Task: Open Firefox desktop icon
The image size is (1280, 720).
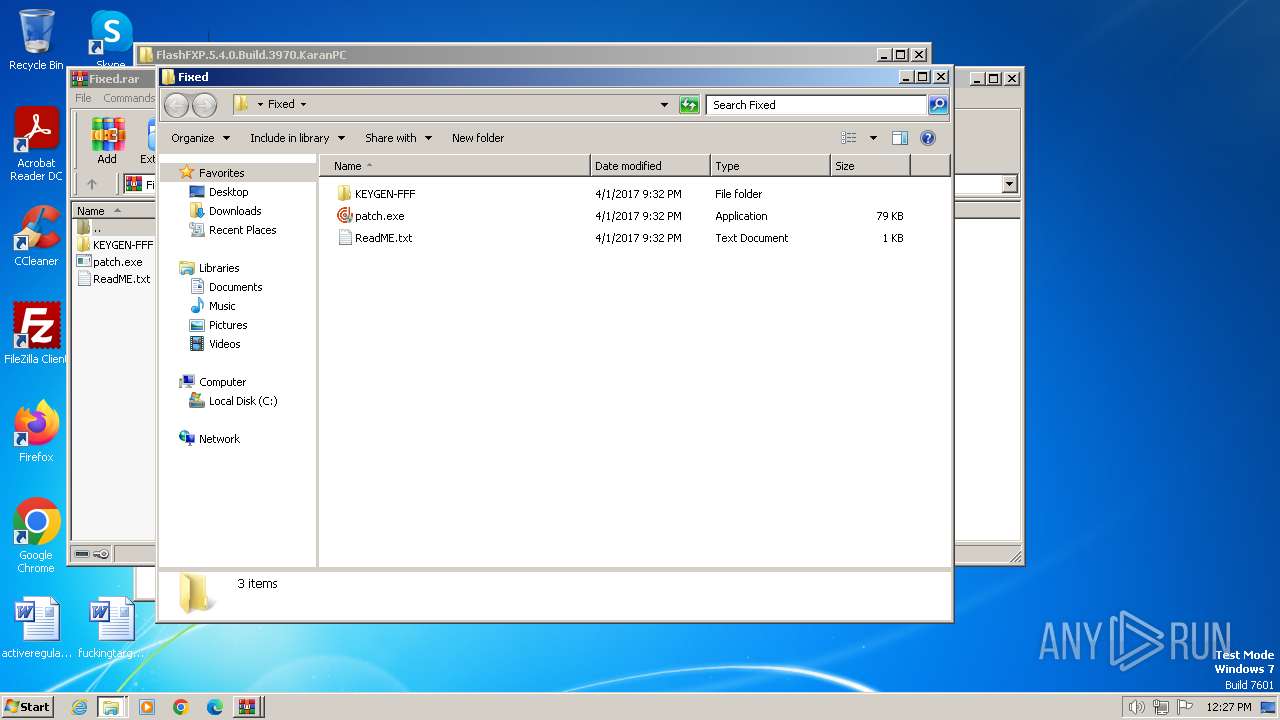Action: (x=36, y=432)
